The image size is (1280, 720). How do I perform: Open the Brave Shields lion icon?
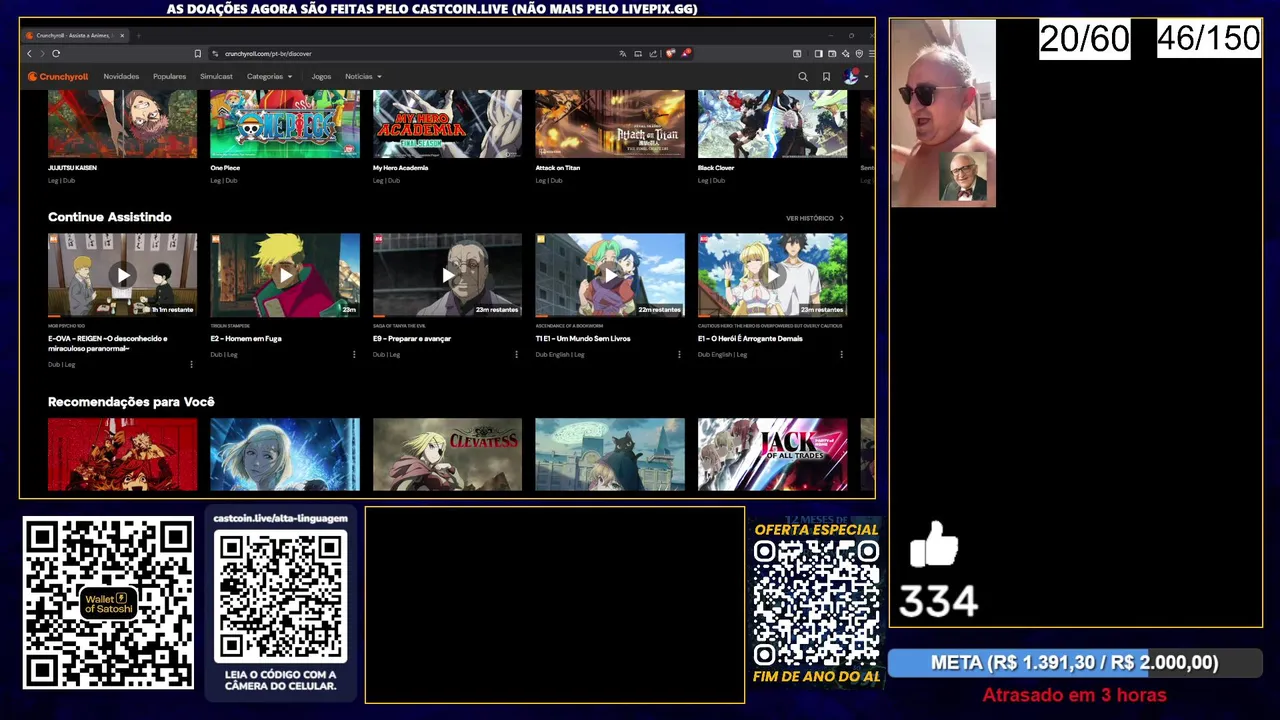pyautogui.click(x=671, y=53)
